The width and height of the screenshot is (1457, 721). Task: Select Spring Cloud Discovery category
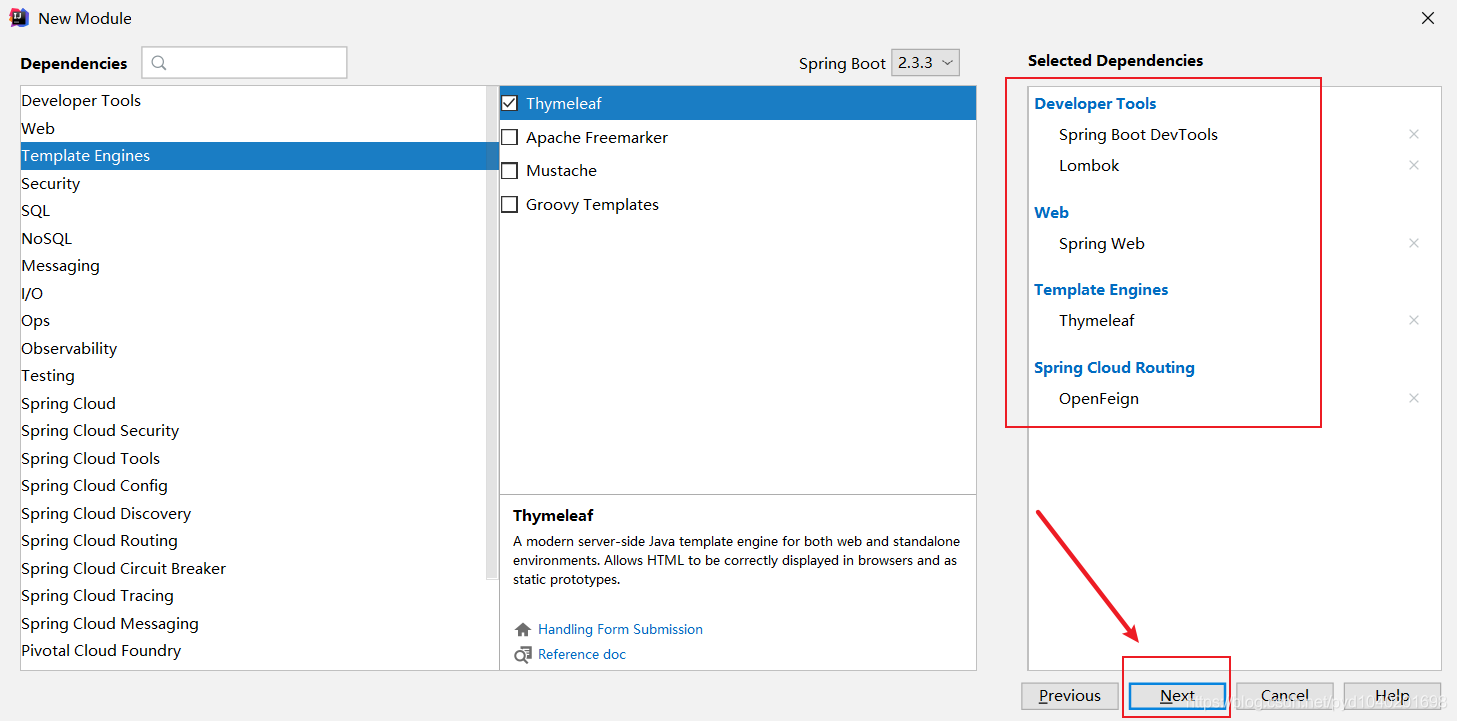click(253, 514)
